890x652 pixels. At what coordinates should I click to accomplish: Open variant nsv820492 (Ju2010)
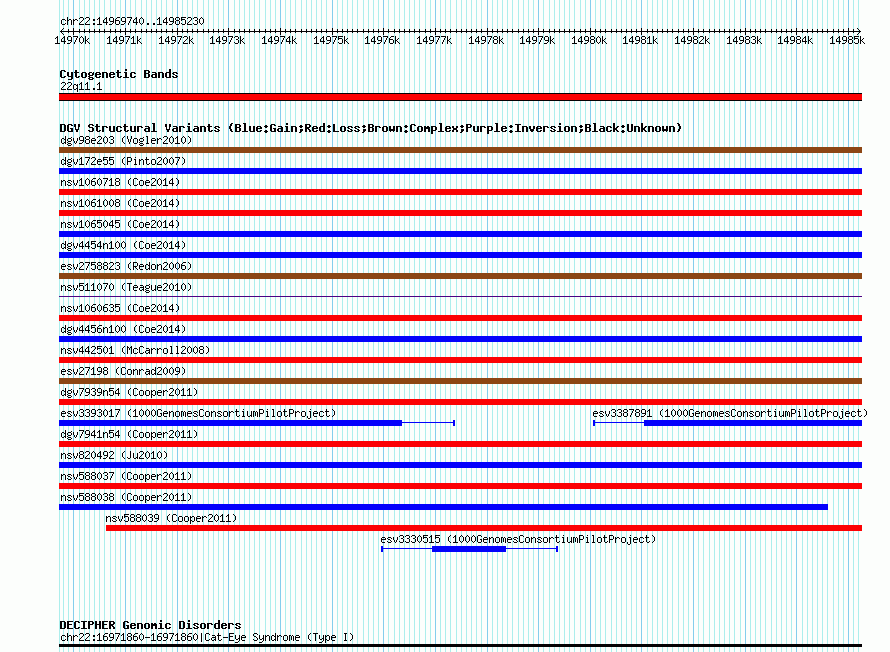(x=114, y=455)
